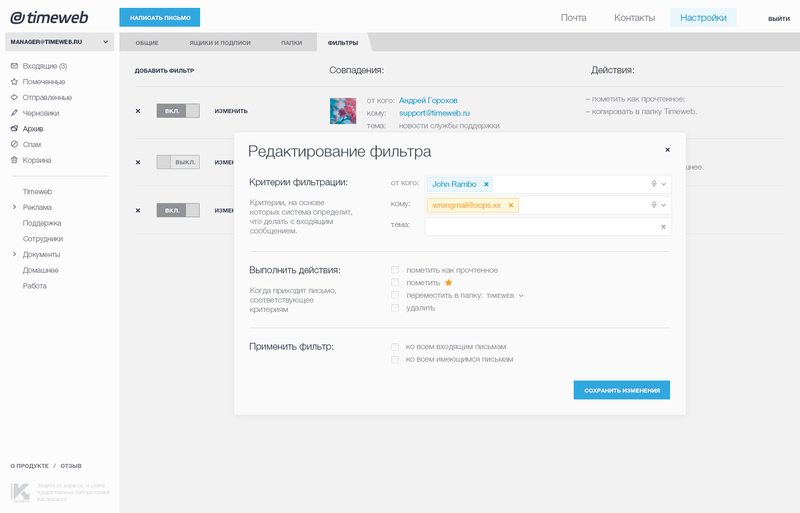This screenshot has width=800, height=513.
Task: Open the Андрей Горохов sender link
Action: [x=428, y=100]
